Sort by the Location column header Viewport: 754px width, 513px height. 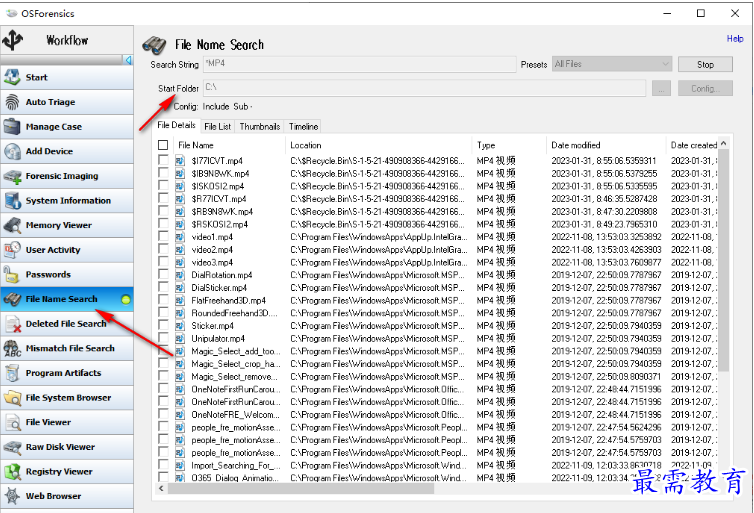click(x=378, y=145)
